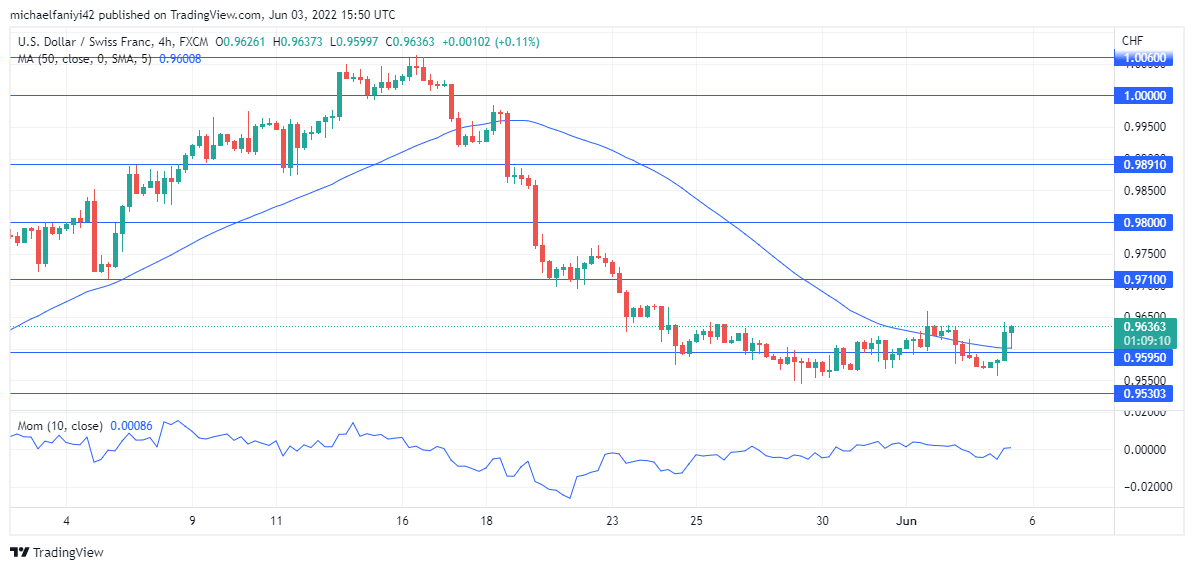Click the change value +0.00102 (+0.11%)
This screenshot has height=570, width=1194.
(493, 43)
